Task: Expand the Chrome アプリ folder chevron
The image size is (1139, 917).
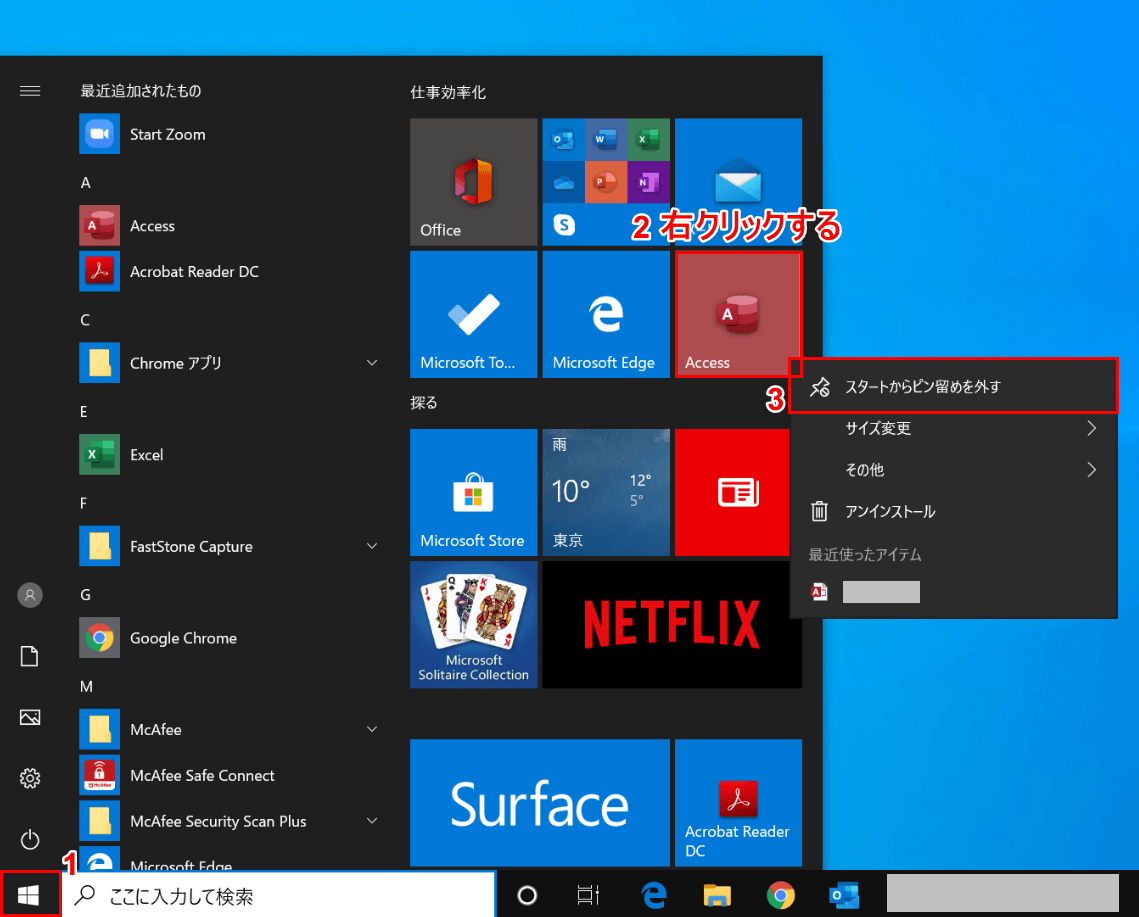Action: [x=372, y=363]
